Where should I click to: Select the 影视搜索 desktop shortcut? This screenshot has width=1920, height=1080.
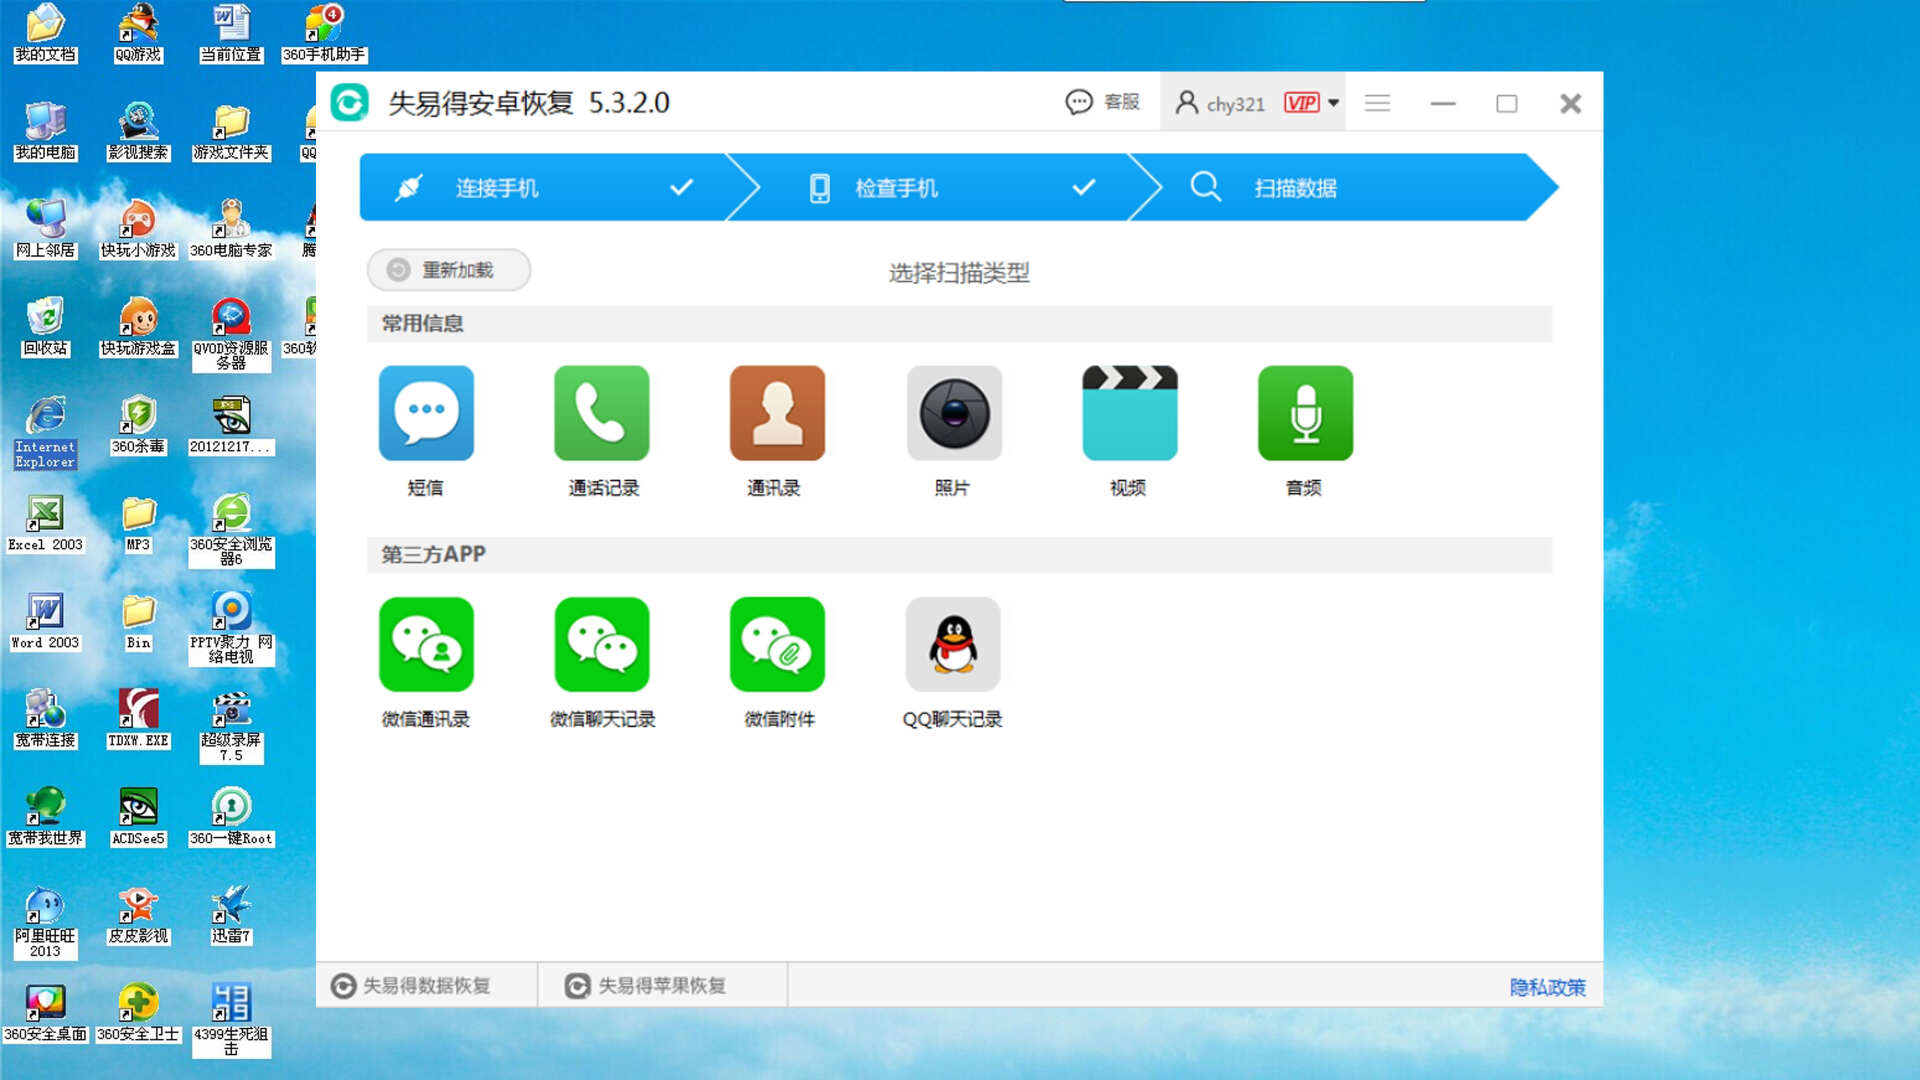click(x=138, y=131)
